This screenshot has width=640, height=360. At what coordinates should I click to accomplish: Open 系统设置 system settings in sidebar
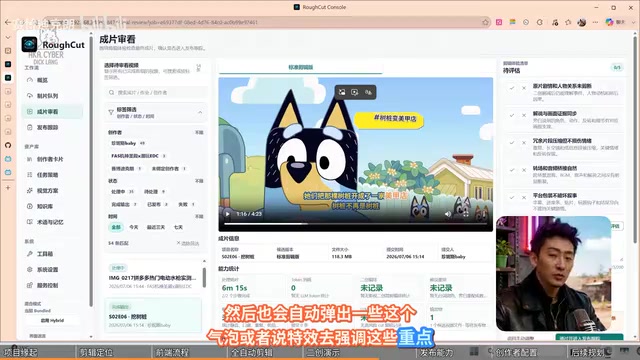click(x=52, y=269)
